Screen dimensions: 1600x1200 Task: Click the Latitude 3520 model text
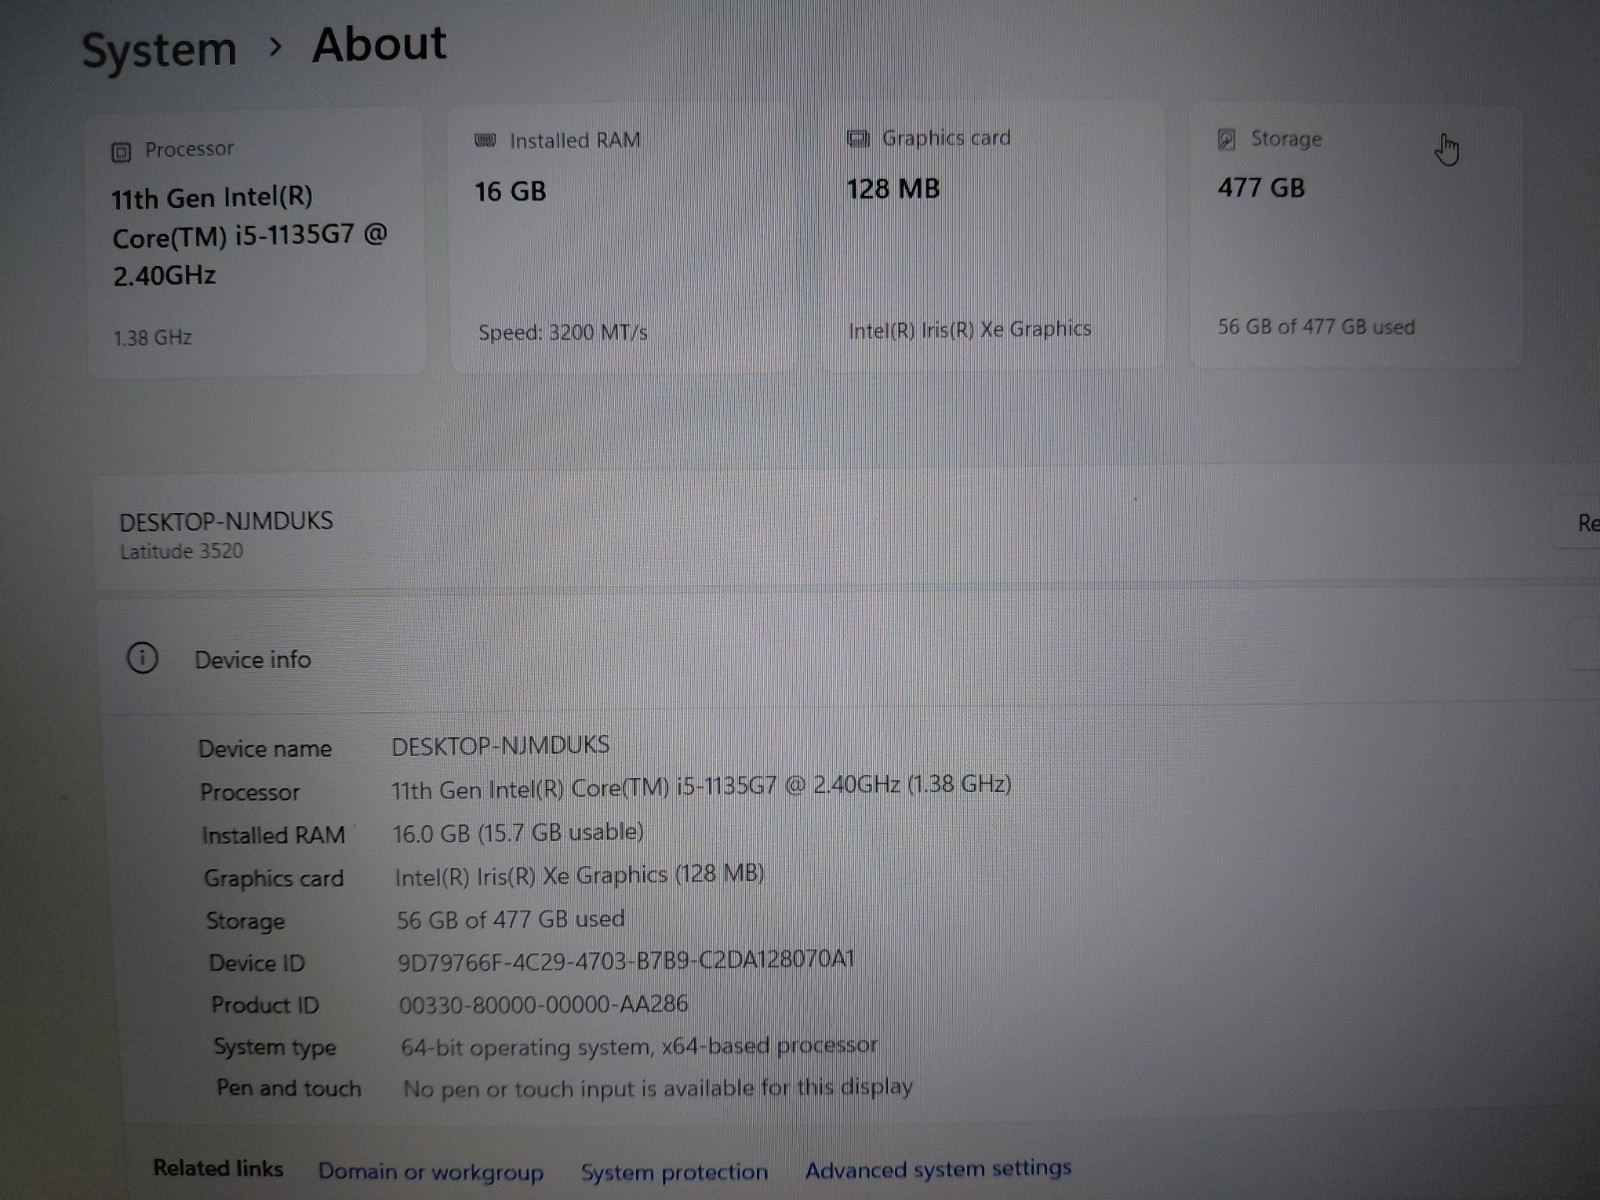click(181, 551)
